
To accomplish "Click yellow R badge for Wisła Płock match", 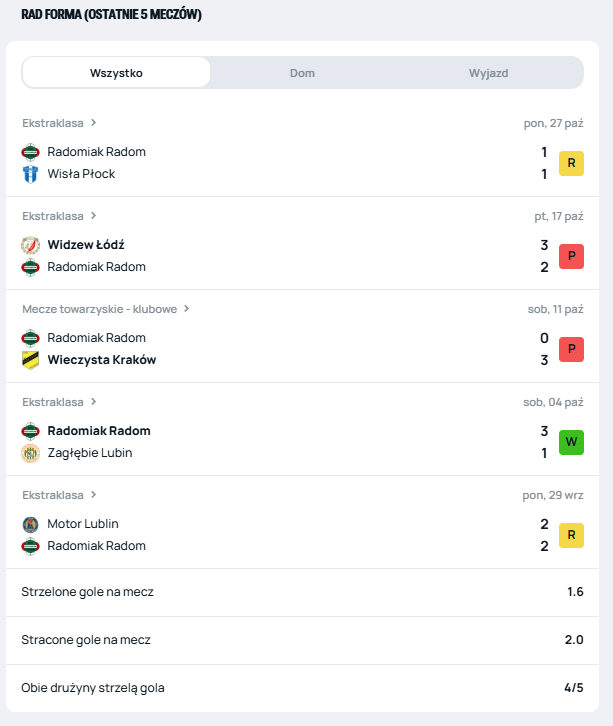I will [571, 163].
